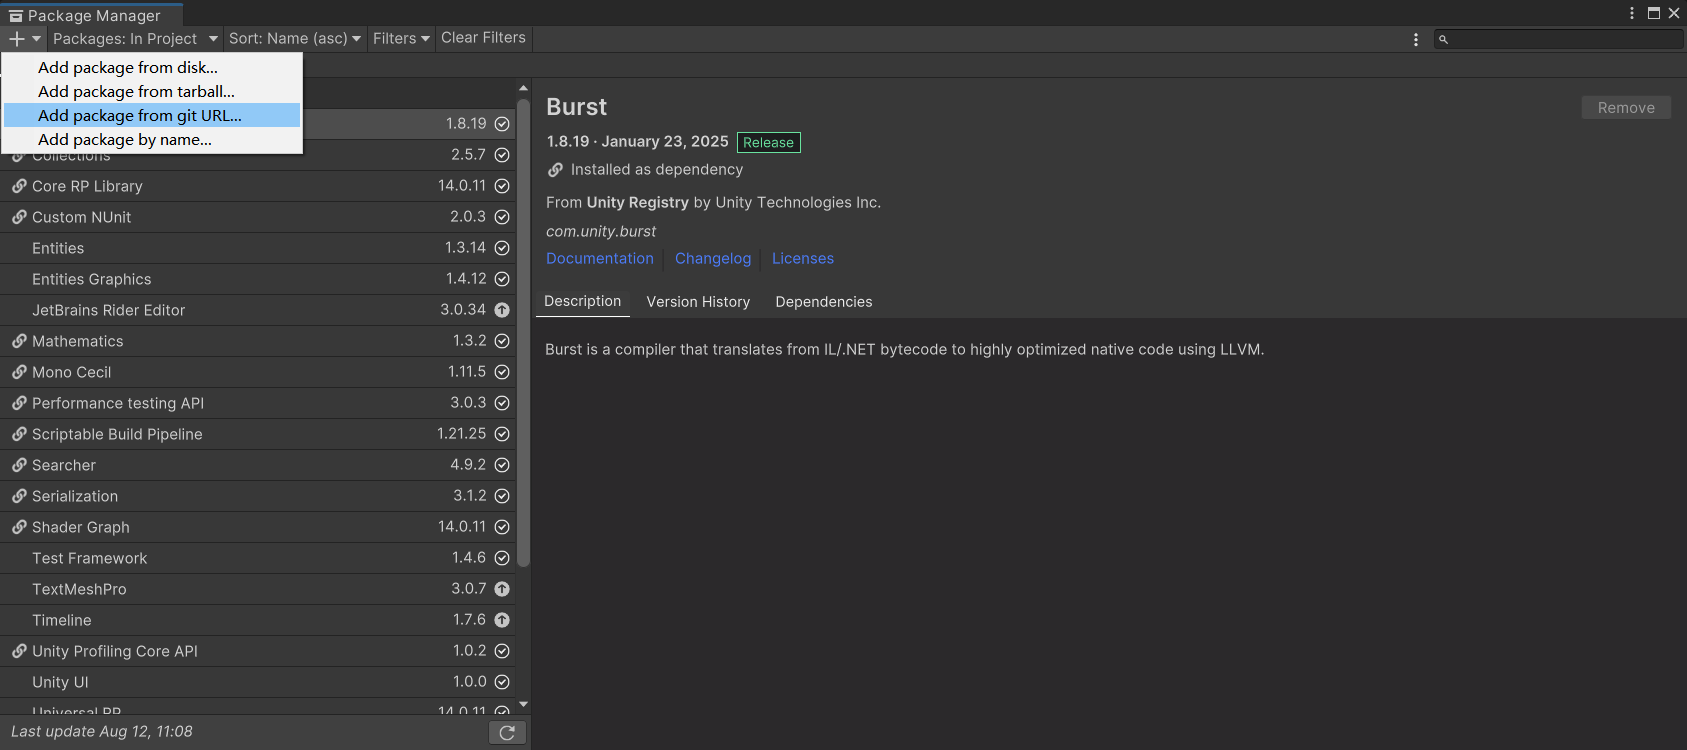Choose Add package from disk
The image size is (1687, 750).
tap(152, 67)
